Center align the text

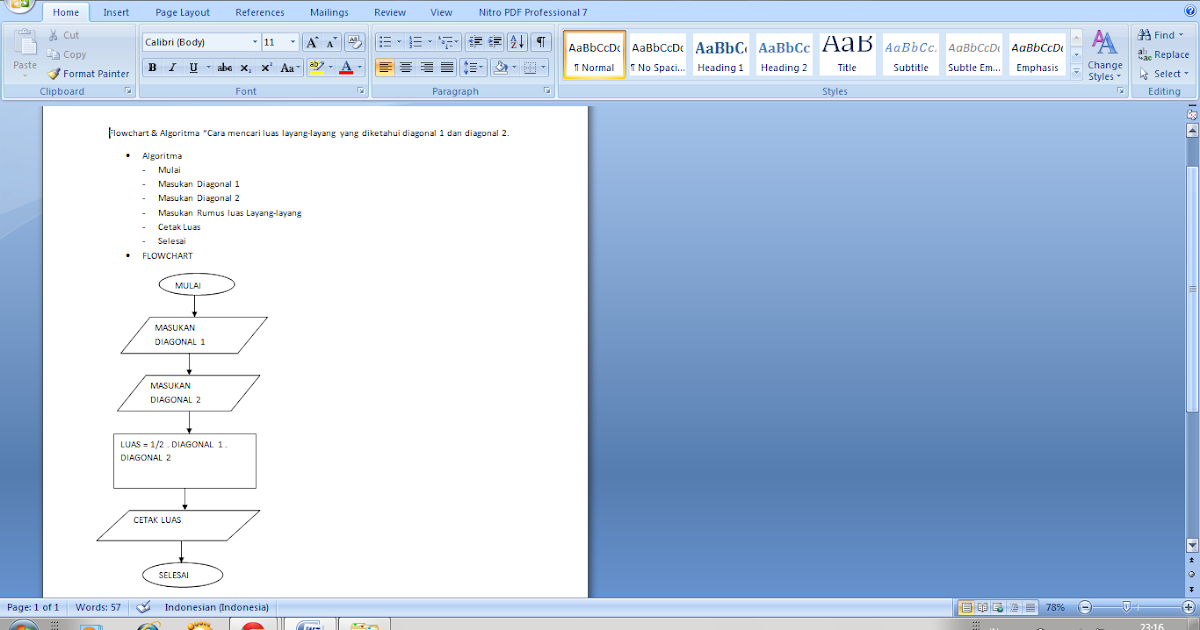406,68
